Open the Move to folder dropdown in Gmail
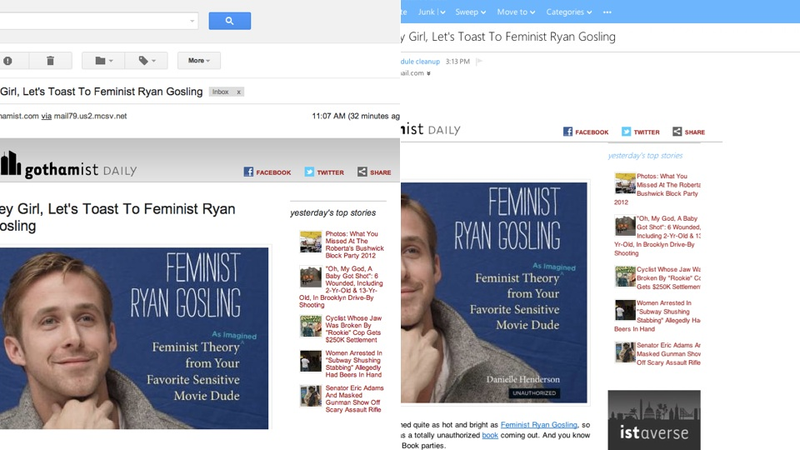800x450 pixels. (x=104, y=61)
